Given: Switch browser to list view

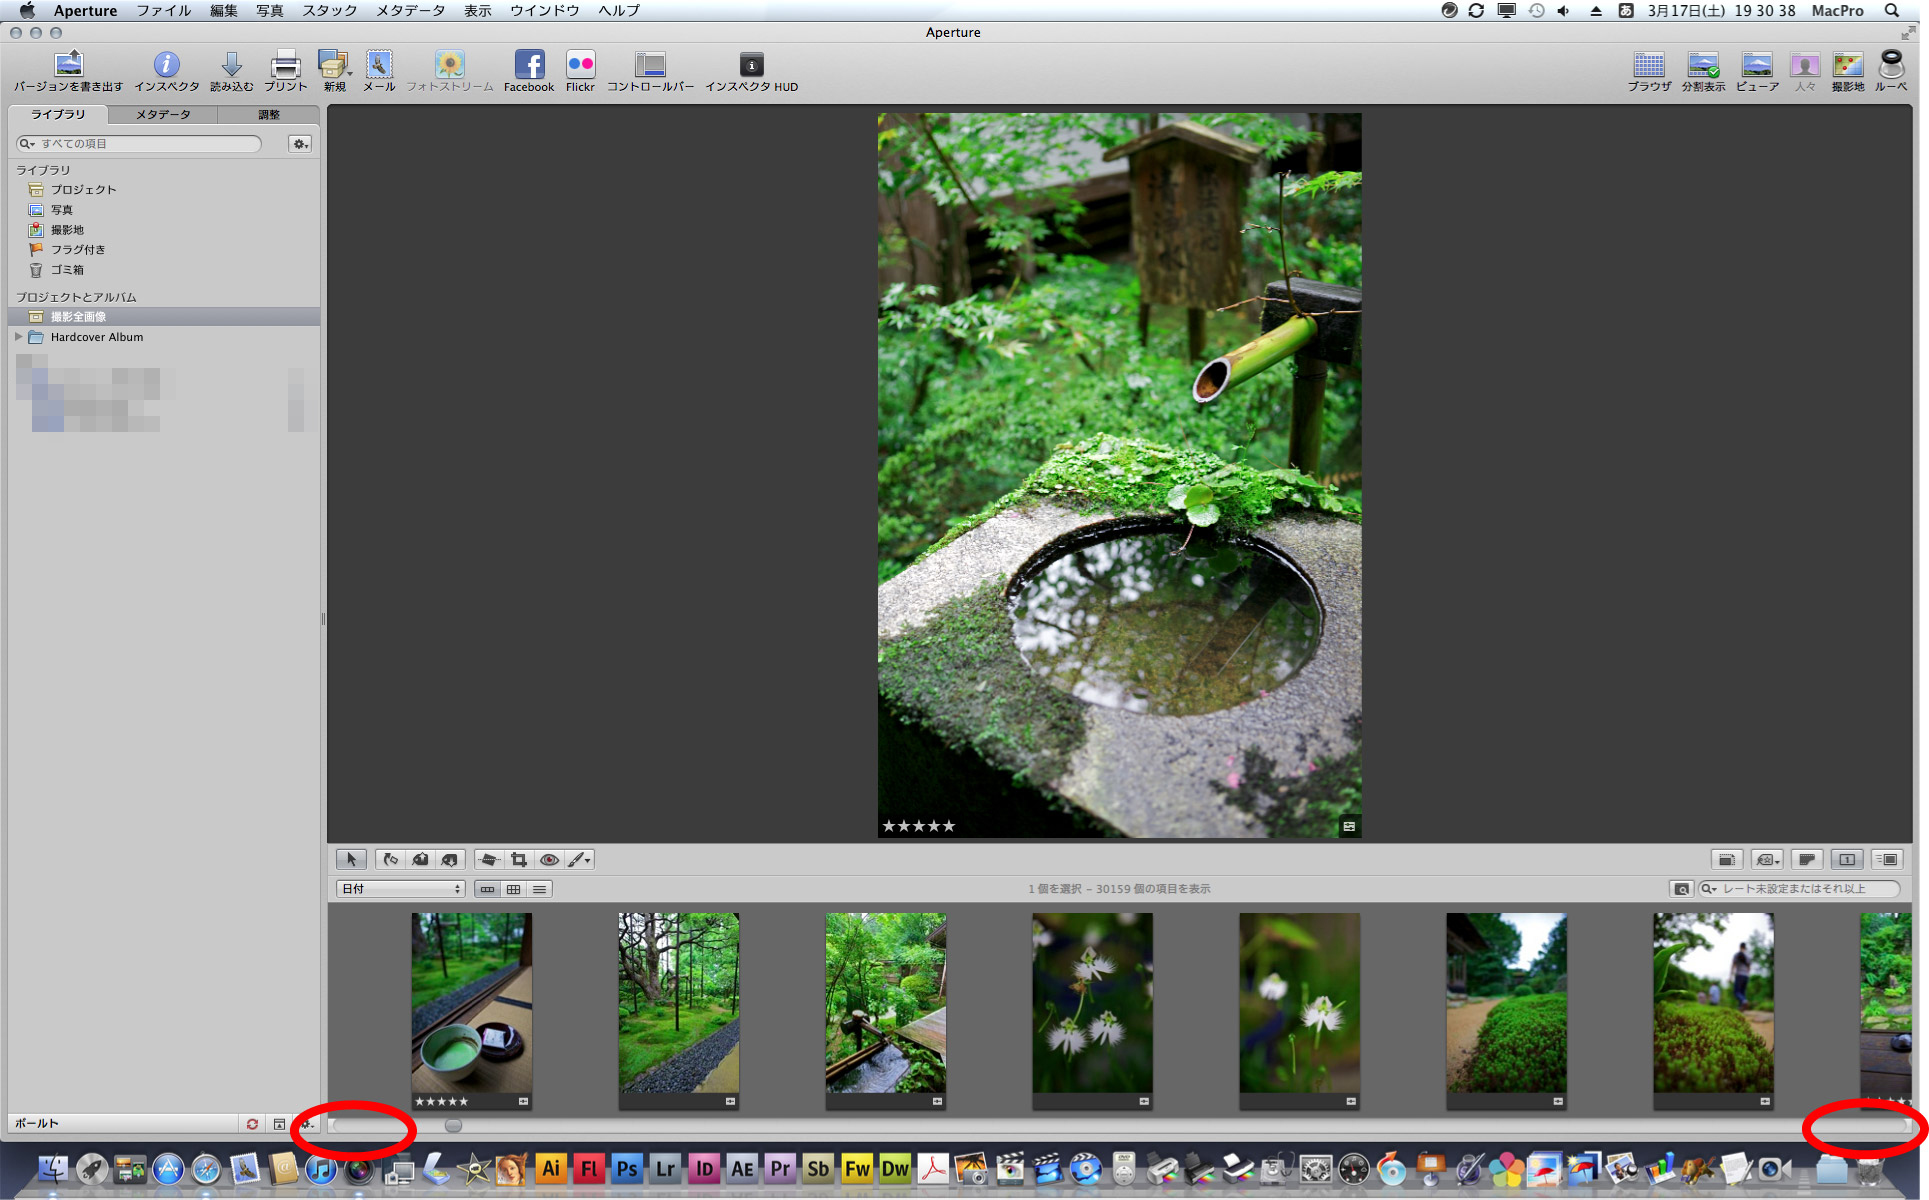Looking at the screenshot, I should (x=540, y=889).
